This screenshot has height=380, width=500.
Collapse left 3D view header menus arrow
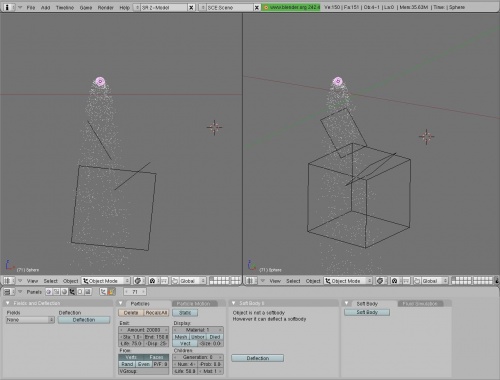click(20, 281)
